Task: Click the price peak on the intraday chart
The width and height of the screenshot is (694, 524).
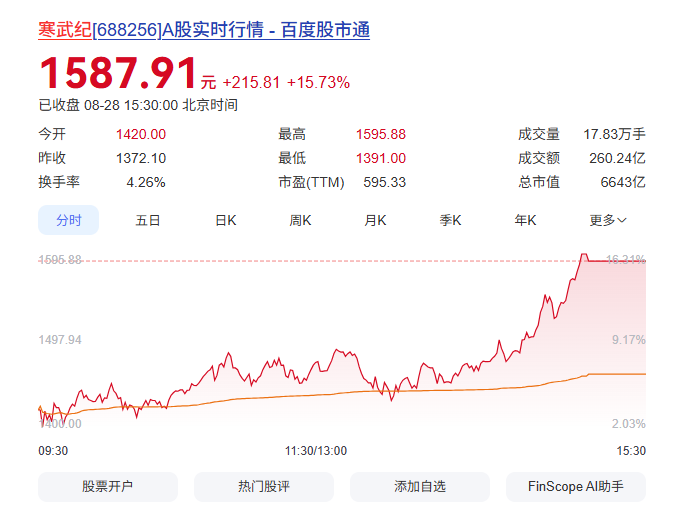Action: tap(584, 254)
